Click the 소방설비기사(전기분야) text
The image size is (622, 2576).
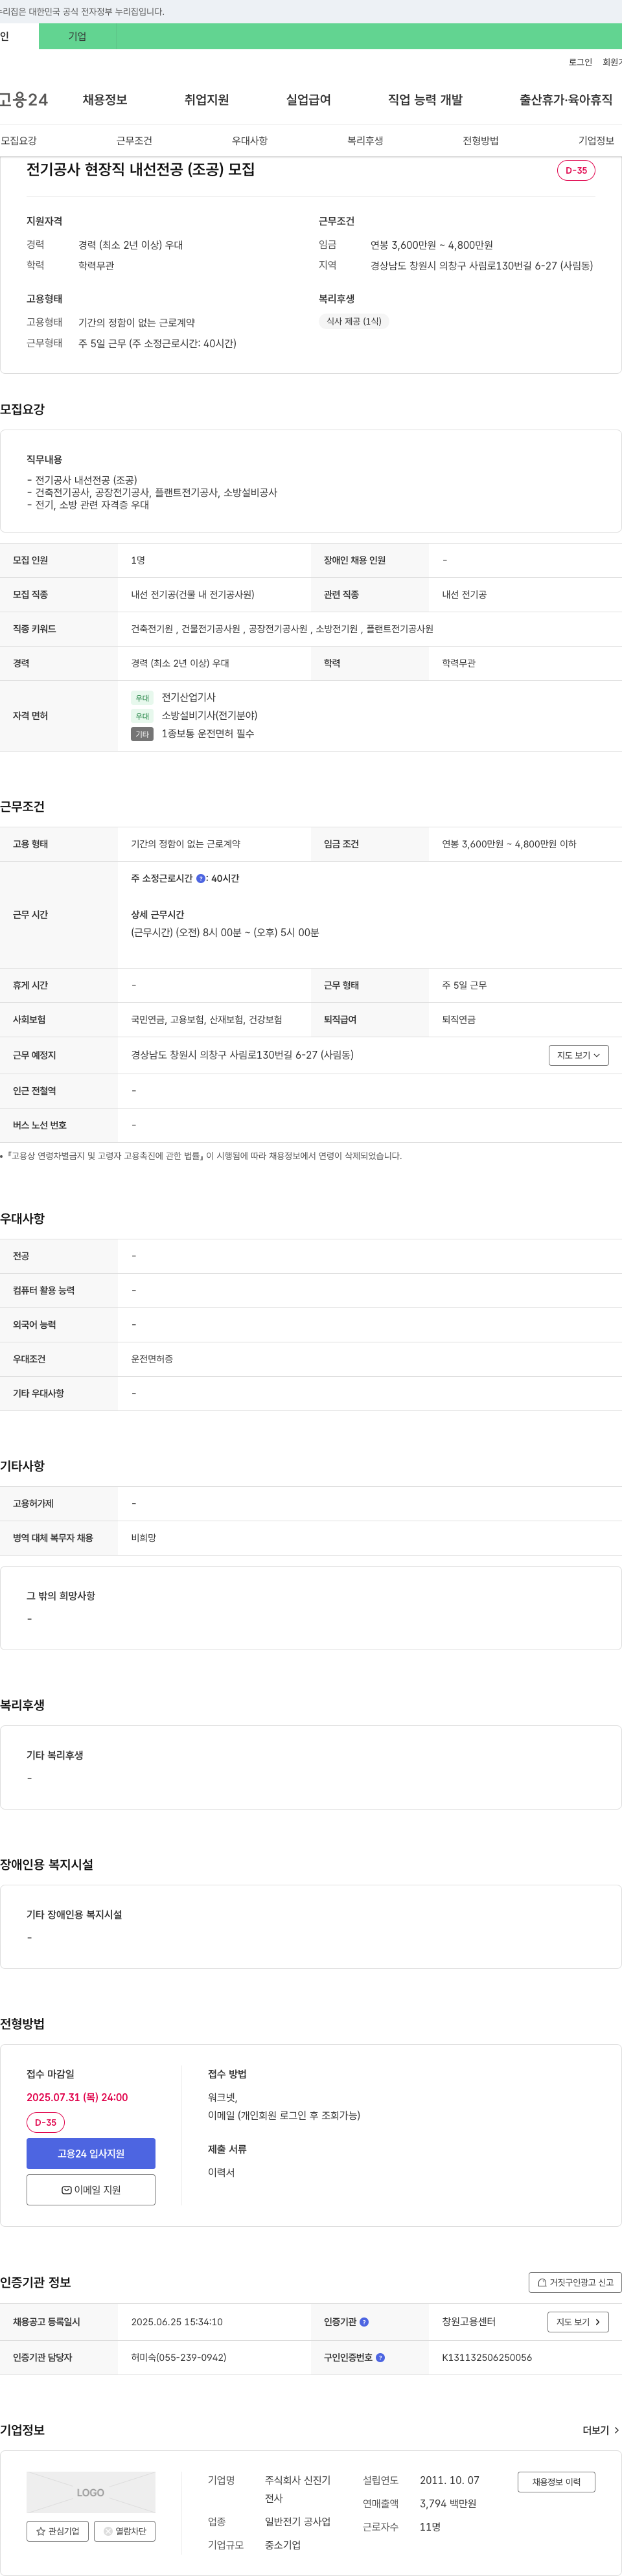coord(209,716)
